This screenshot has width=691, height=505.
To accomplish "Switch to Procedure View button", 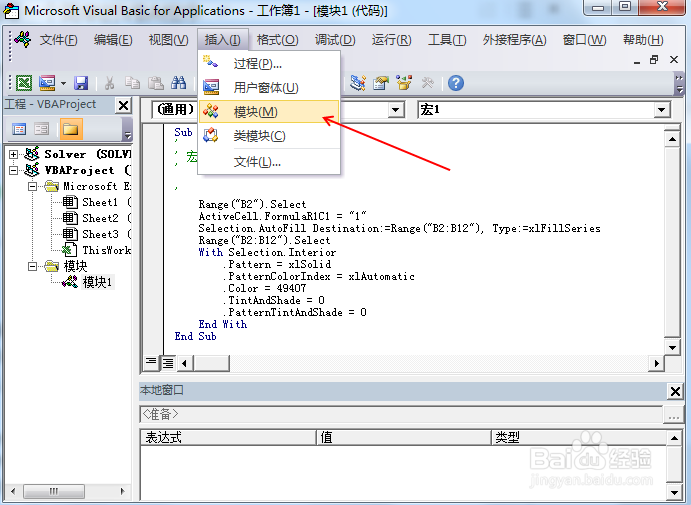I will point(151,363).
